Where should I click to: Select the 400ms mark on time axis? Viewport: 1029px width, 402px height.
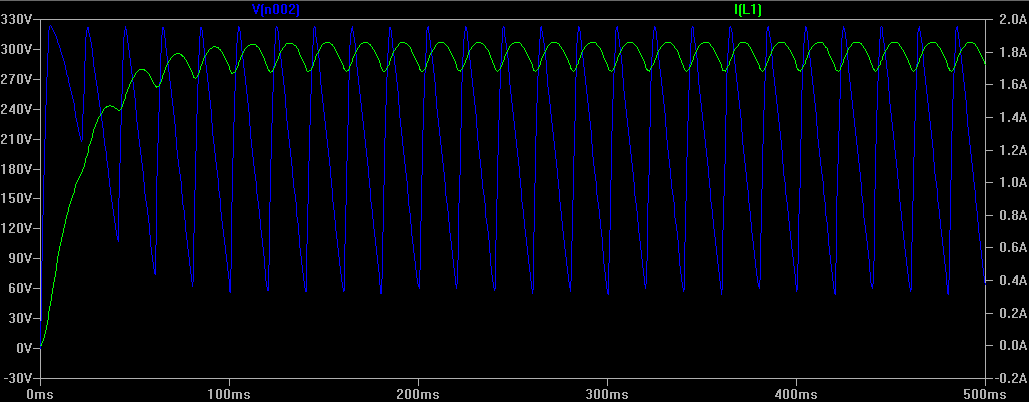(796, 393)
